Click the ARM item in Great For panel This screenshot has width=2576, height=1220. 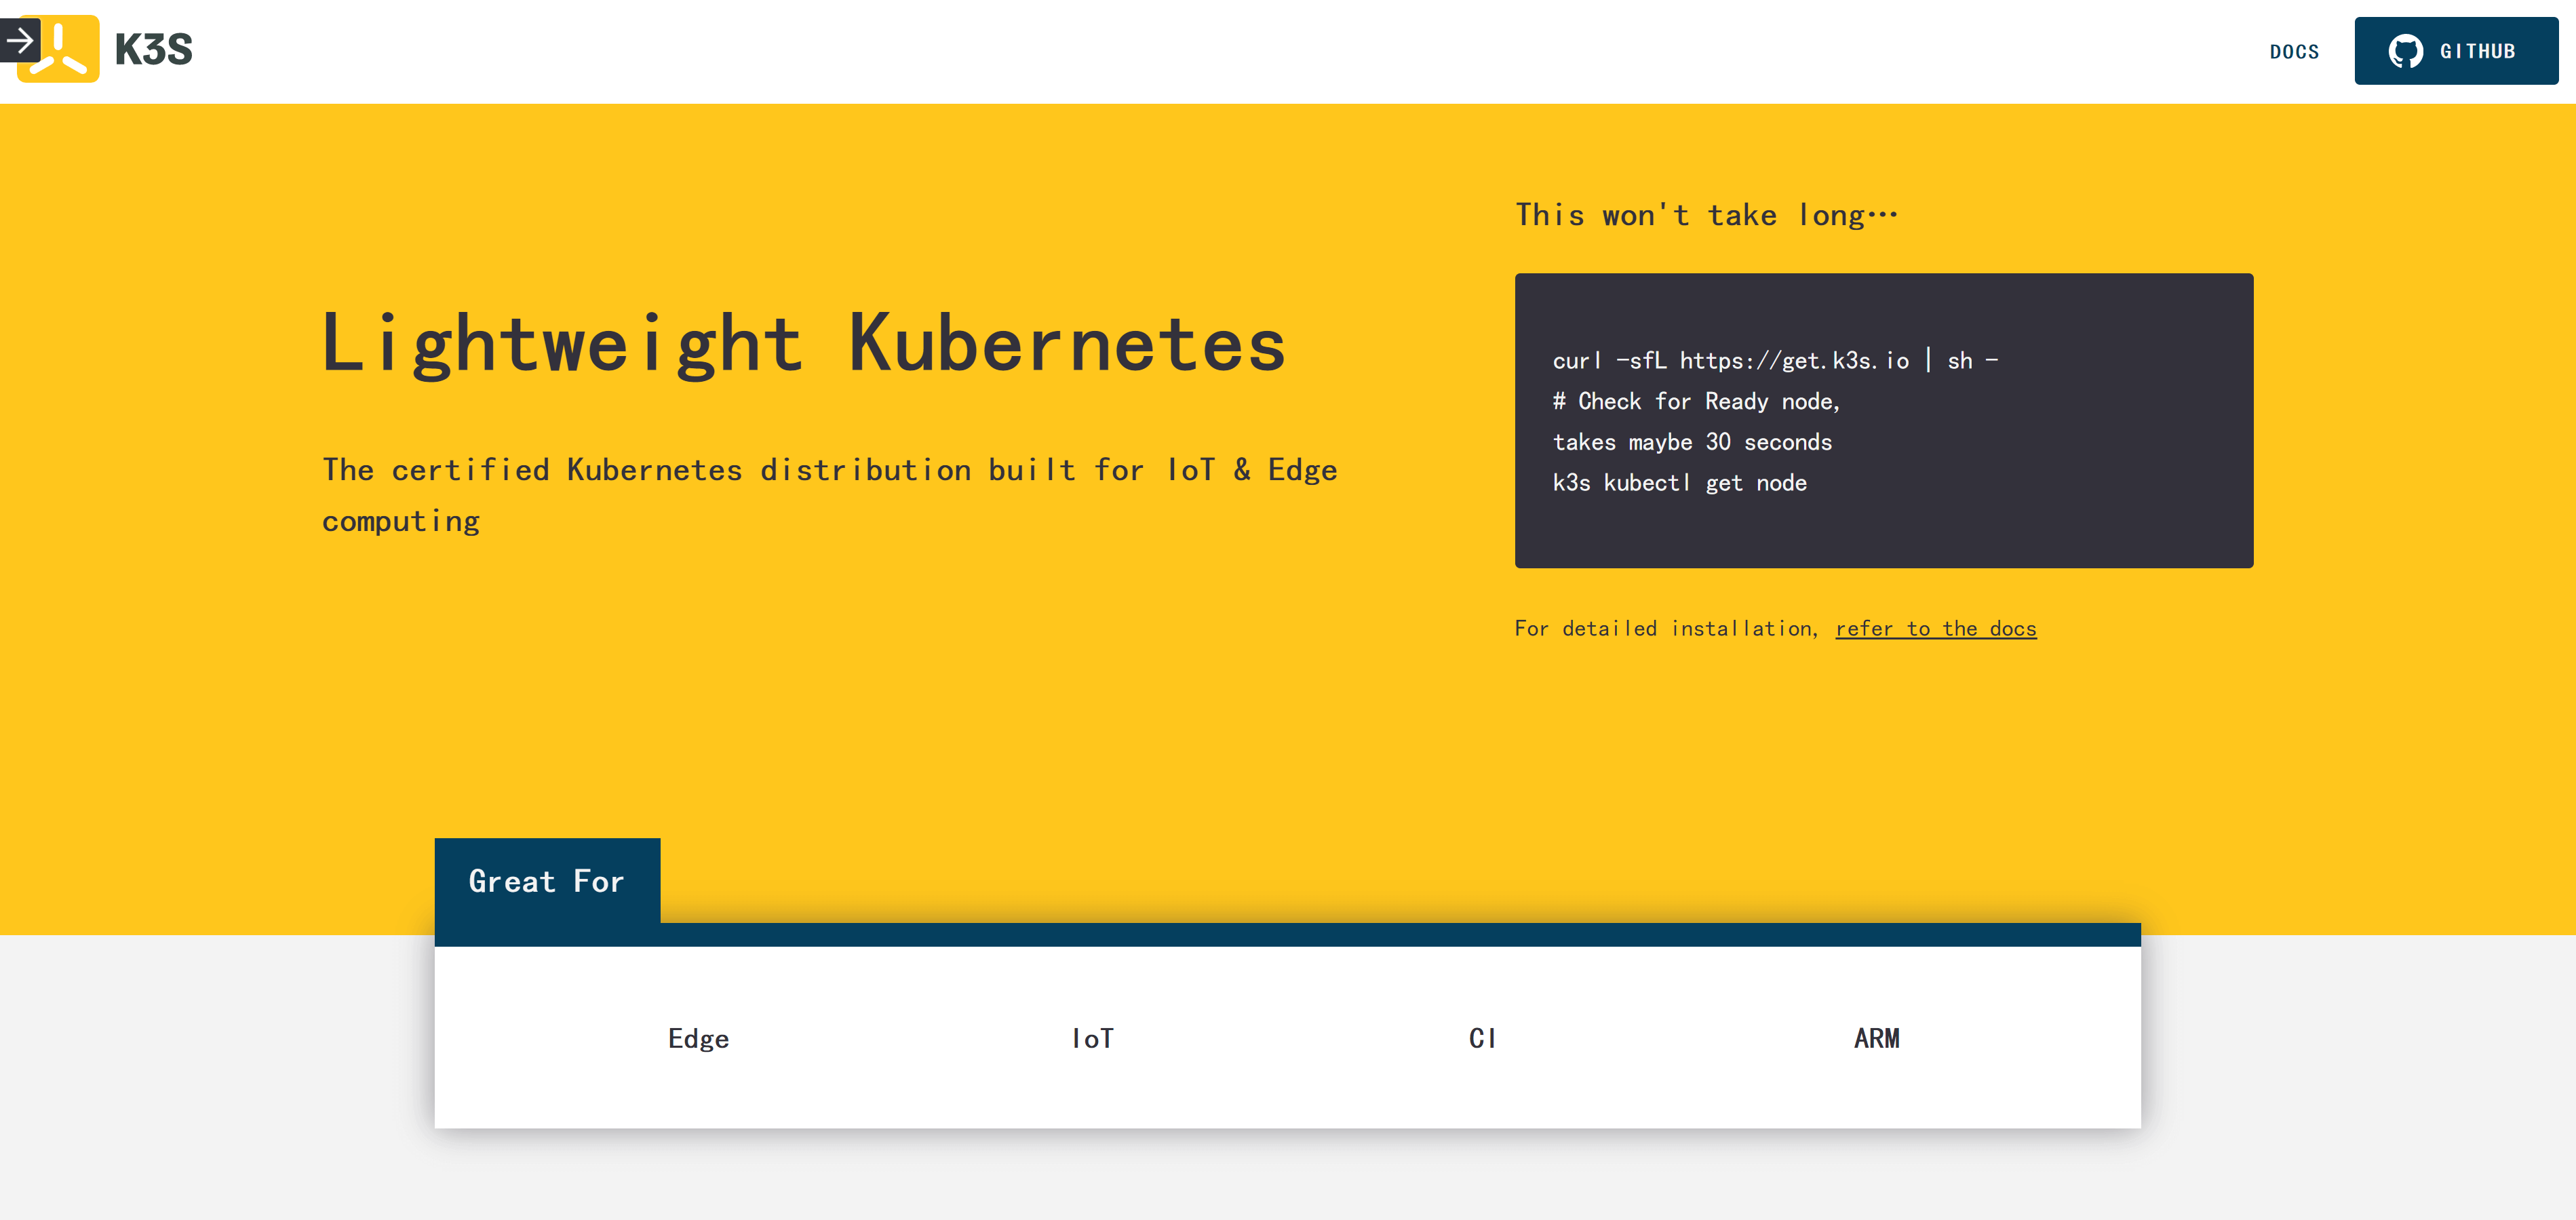click(x=1876, y=1038)
